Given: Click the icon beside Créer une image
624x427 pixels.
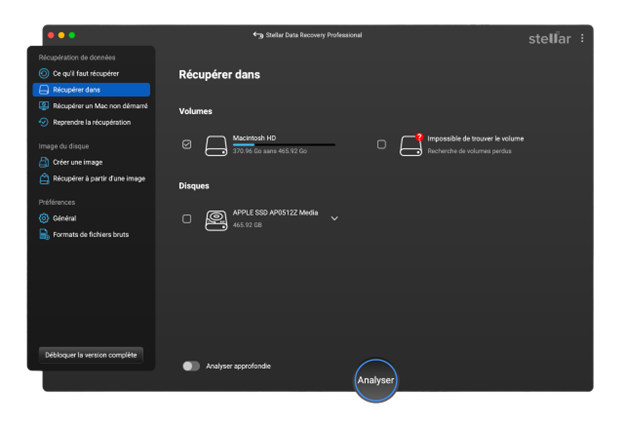Looking at the screenshot, I should (44, 162).
